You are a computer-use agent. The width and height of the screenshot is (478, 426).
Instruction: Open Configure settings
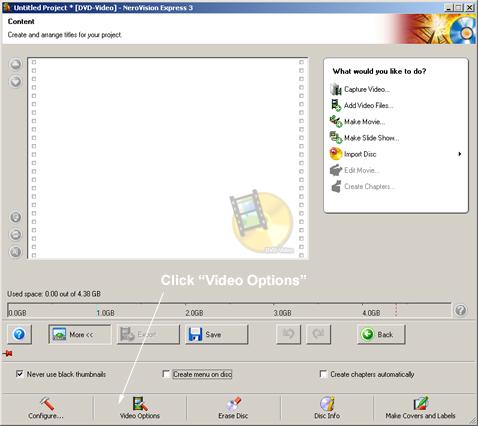(46, 408)
